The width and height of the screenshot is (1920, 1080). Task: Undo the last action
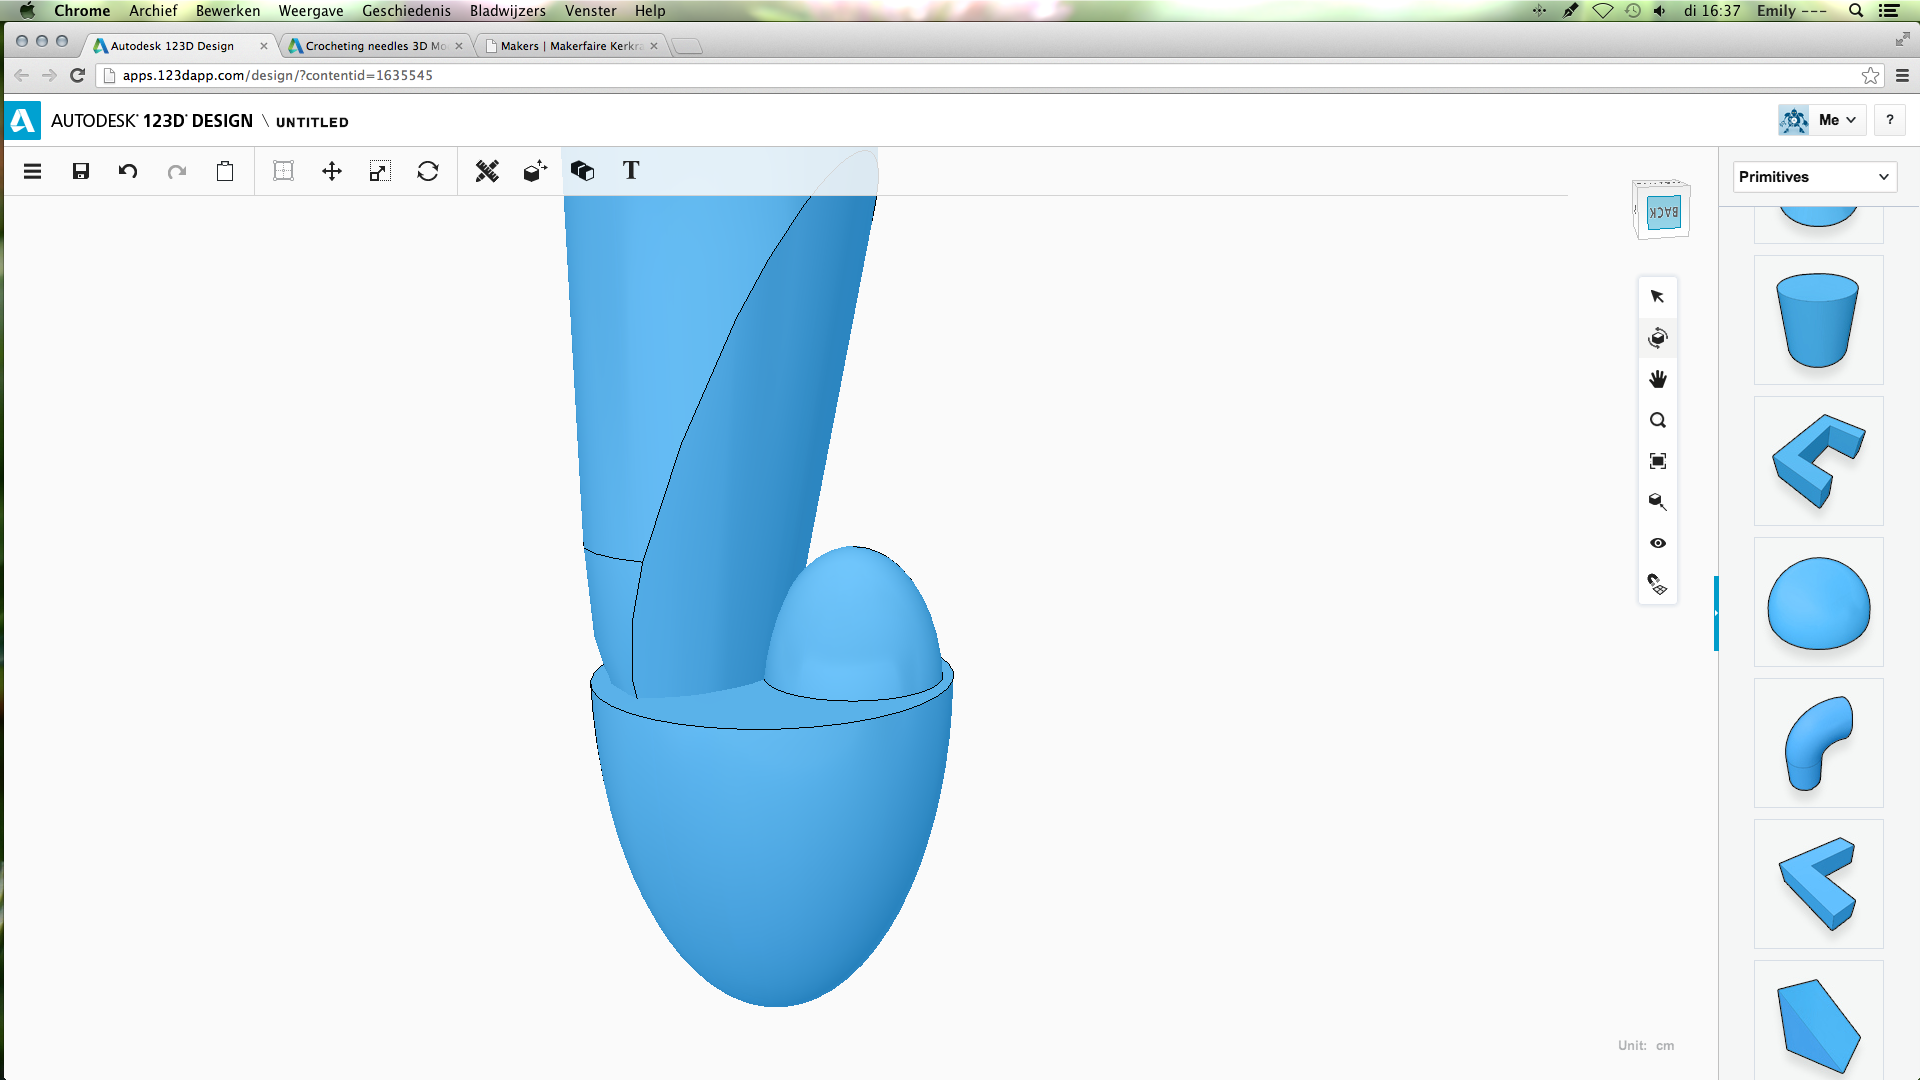[128, 171]
